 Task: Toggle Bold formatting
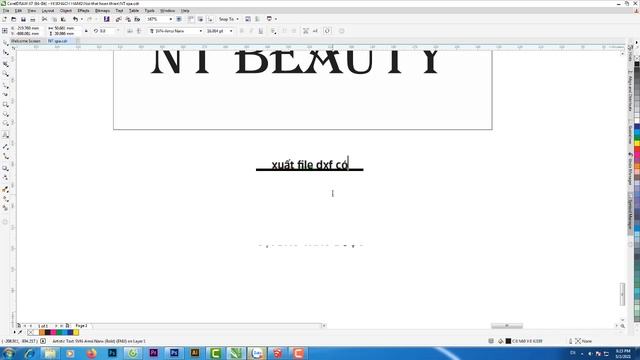coord(242,31)
